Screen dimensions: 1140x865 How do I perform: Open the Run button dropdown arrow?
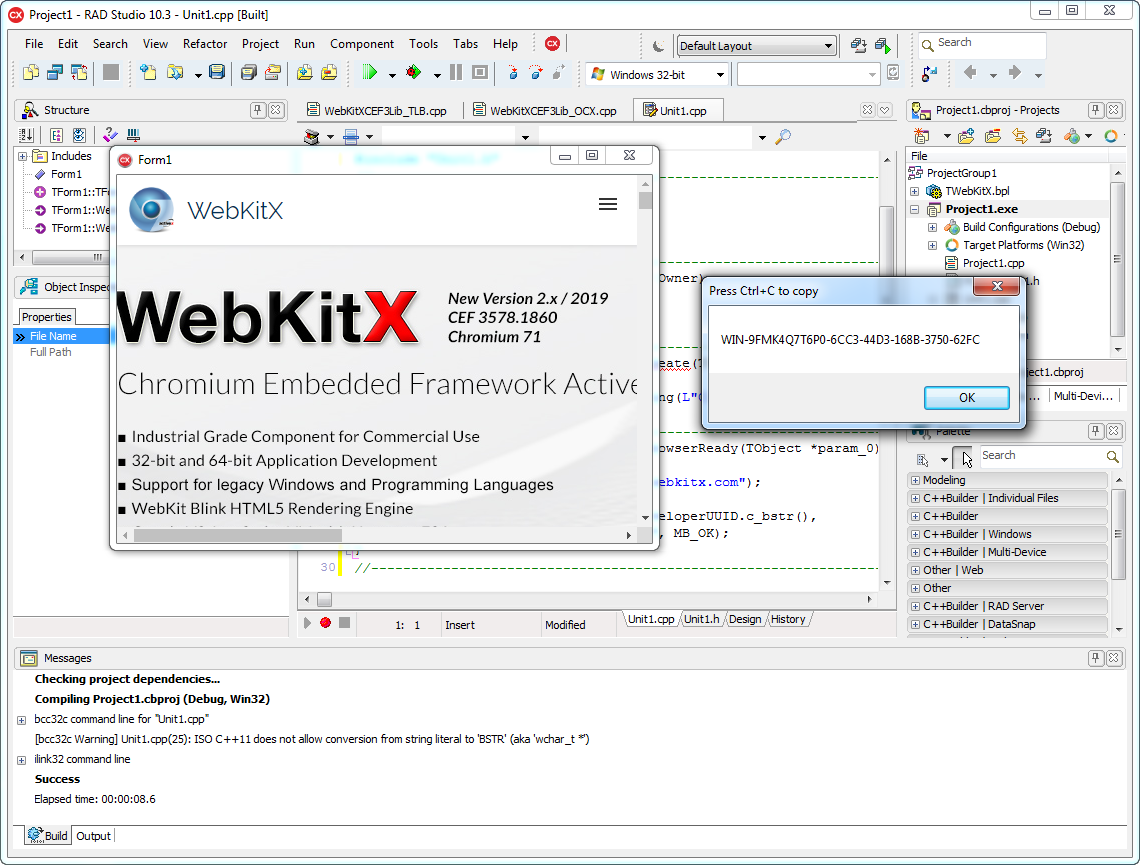click(x=392, y=75)
